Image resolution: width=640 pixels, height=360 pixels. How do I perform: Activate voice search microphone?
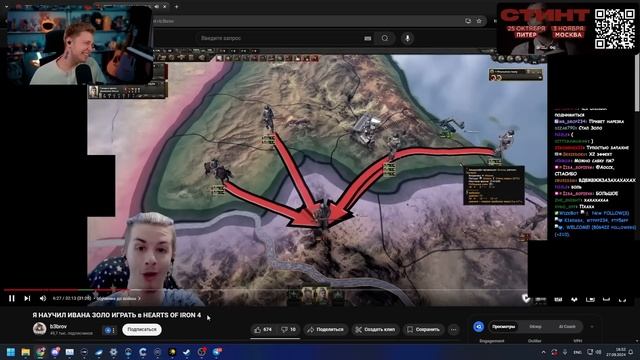point(407,38)
